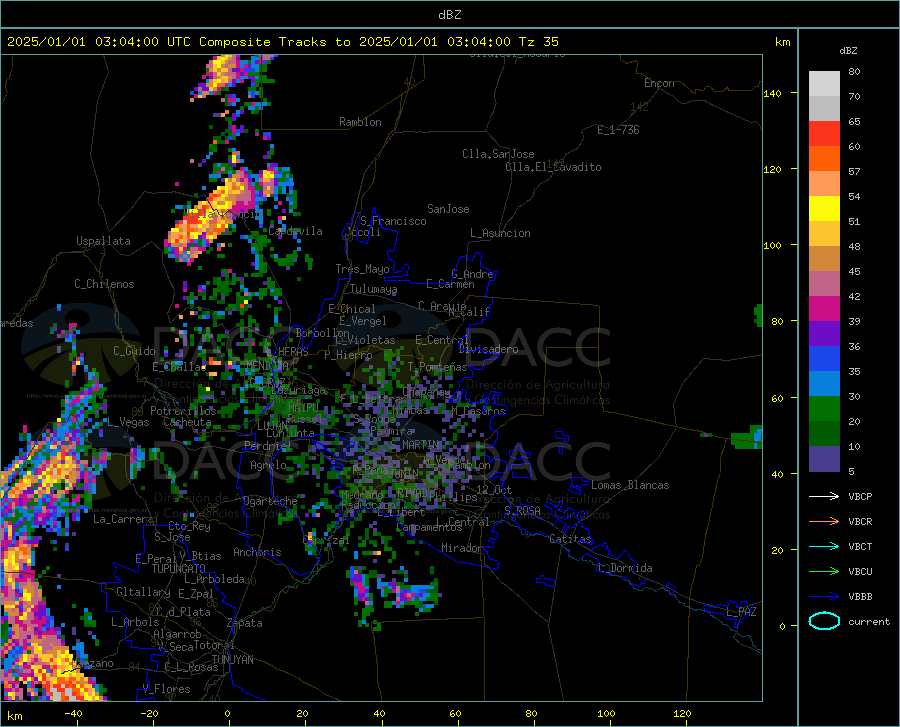
Task: Click the L_Vegas place label
Action: pos(129,422)
